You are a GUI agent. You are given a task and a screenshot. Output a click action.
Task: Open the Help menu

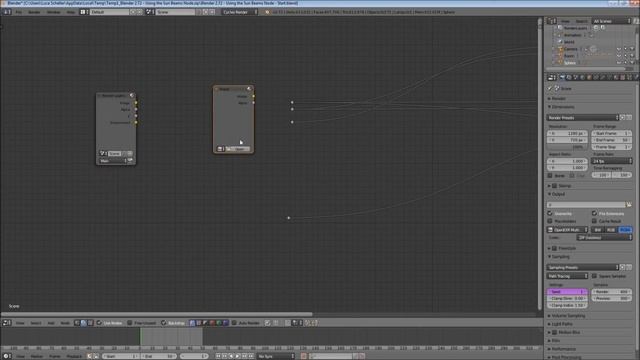pyautogui.click(x=71, y=12)
